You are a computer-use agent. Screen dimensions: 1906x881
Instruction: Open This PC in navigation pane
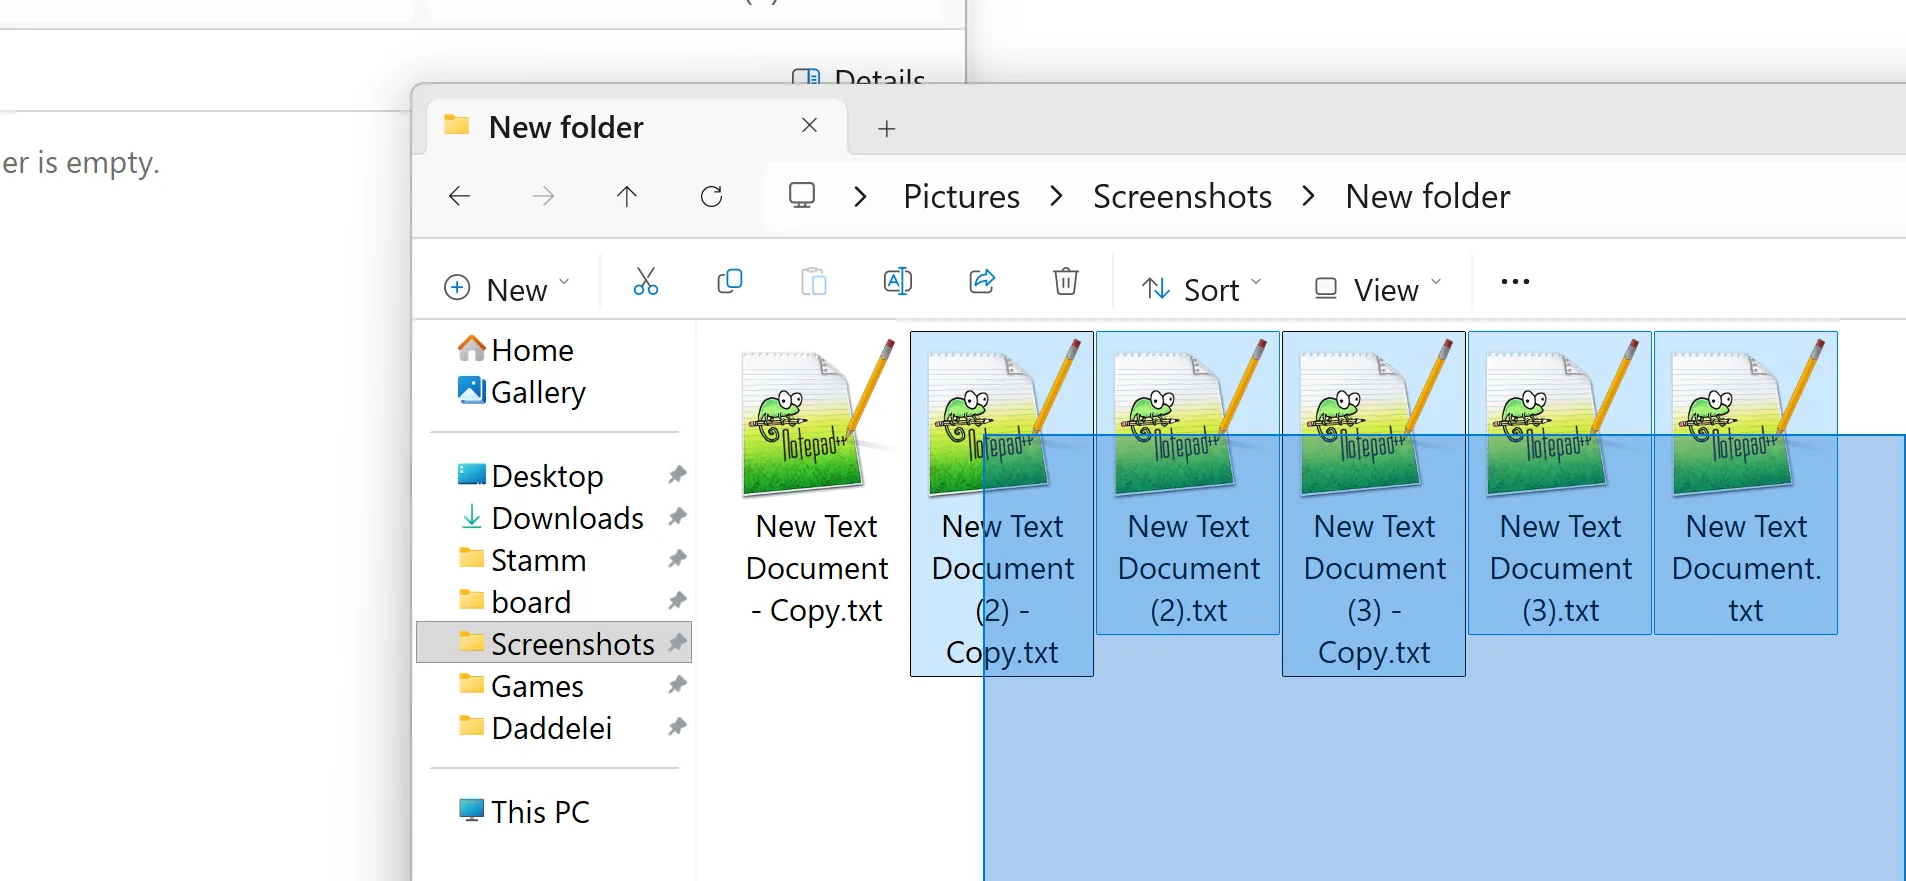(540, 812)
